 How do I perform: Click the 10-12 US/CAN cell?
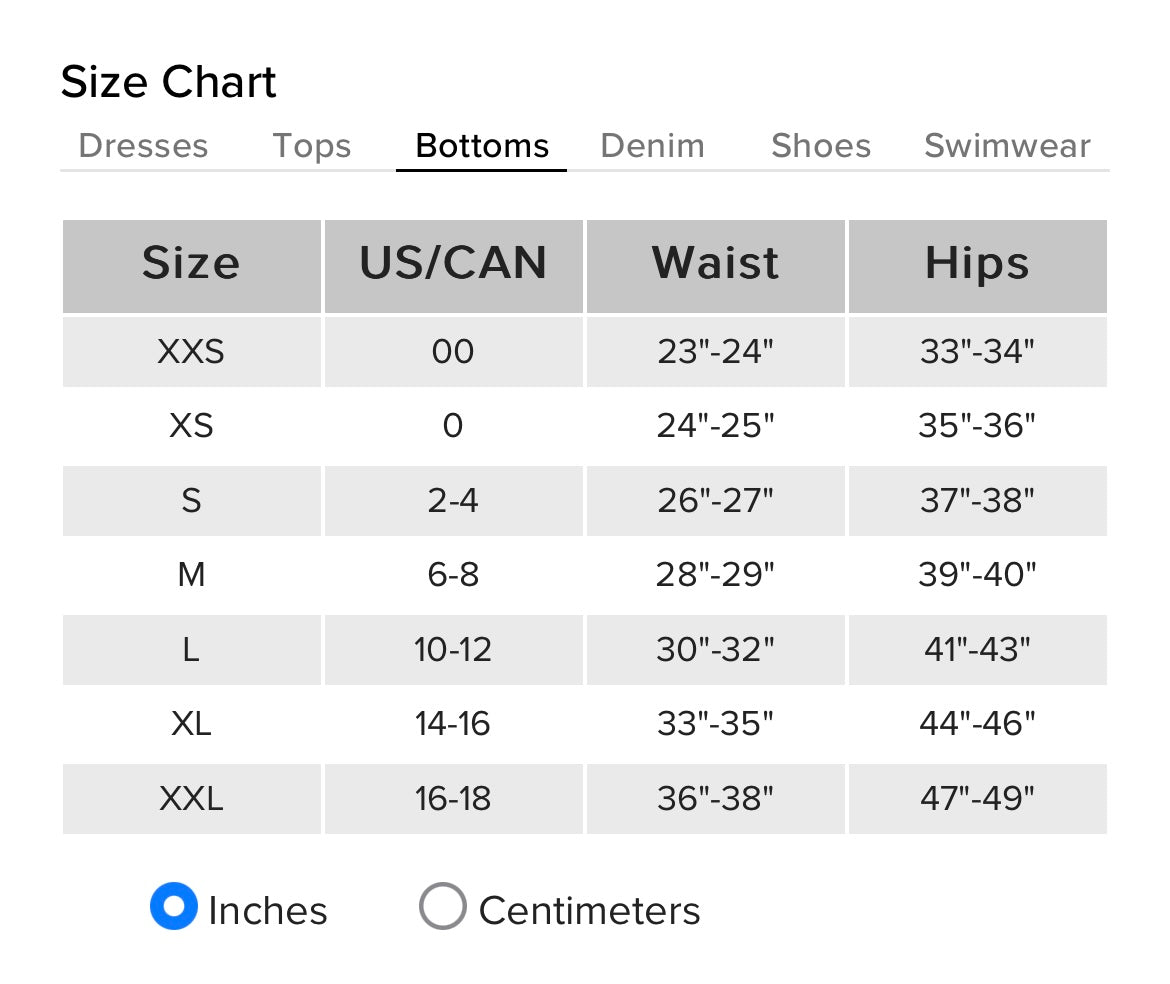click(453, 650)
